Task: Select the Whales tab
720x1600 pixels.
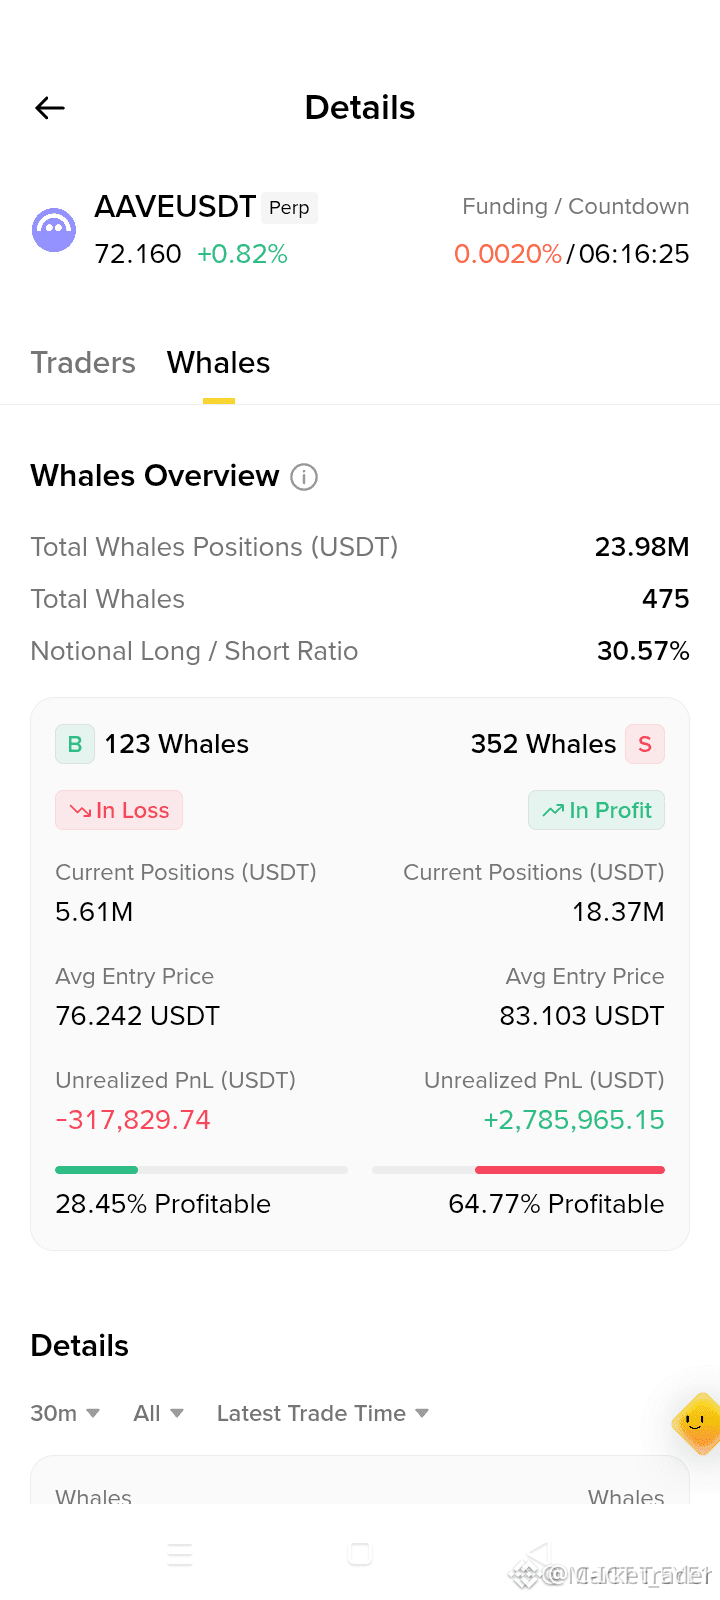Action: point(219,362)
